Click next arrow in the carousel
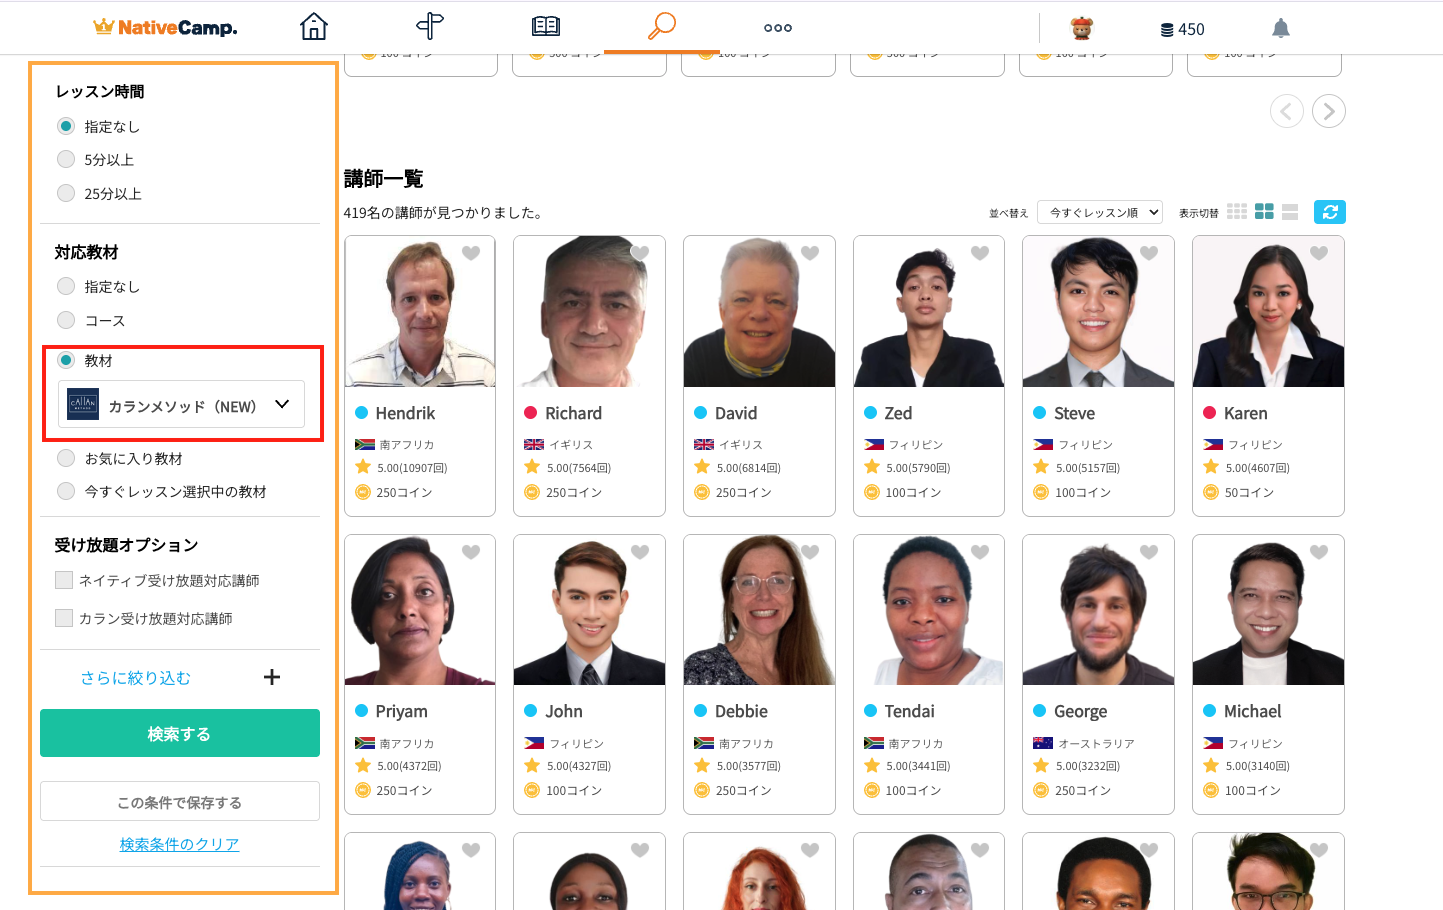1443x910 pixels. point(1328,111)
